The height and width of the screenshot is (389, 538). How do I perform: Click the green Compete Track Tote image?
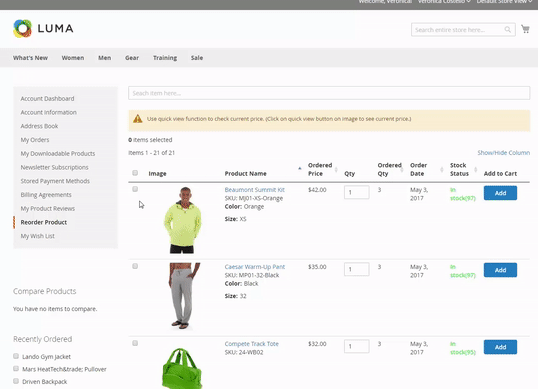tap(182, 368)
